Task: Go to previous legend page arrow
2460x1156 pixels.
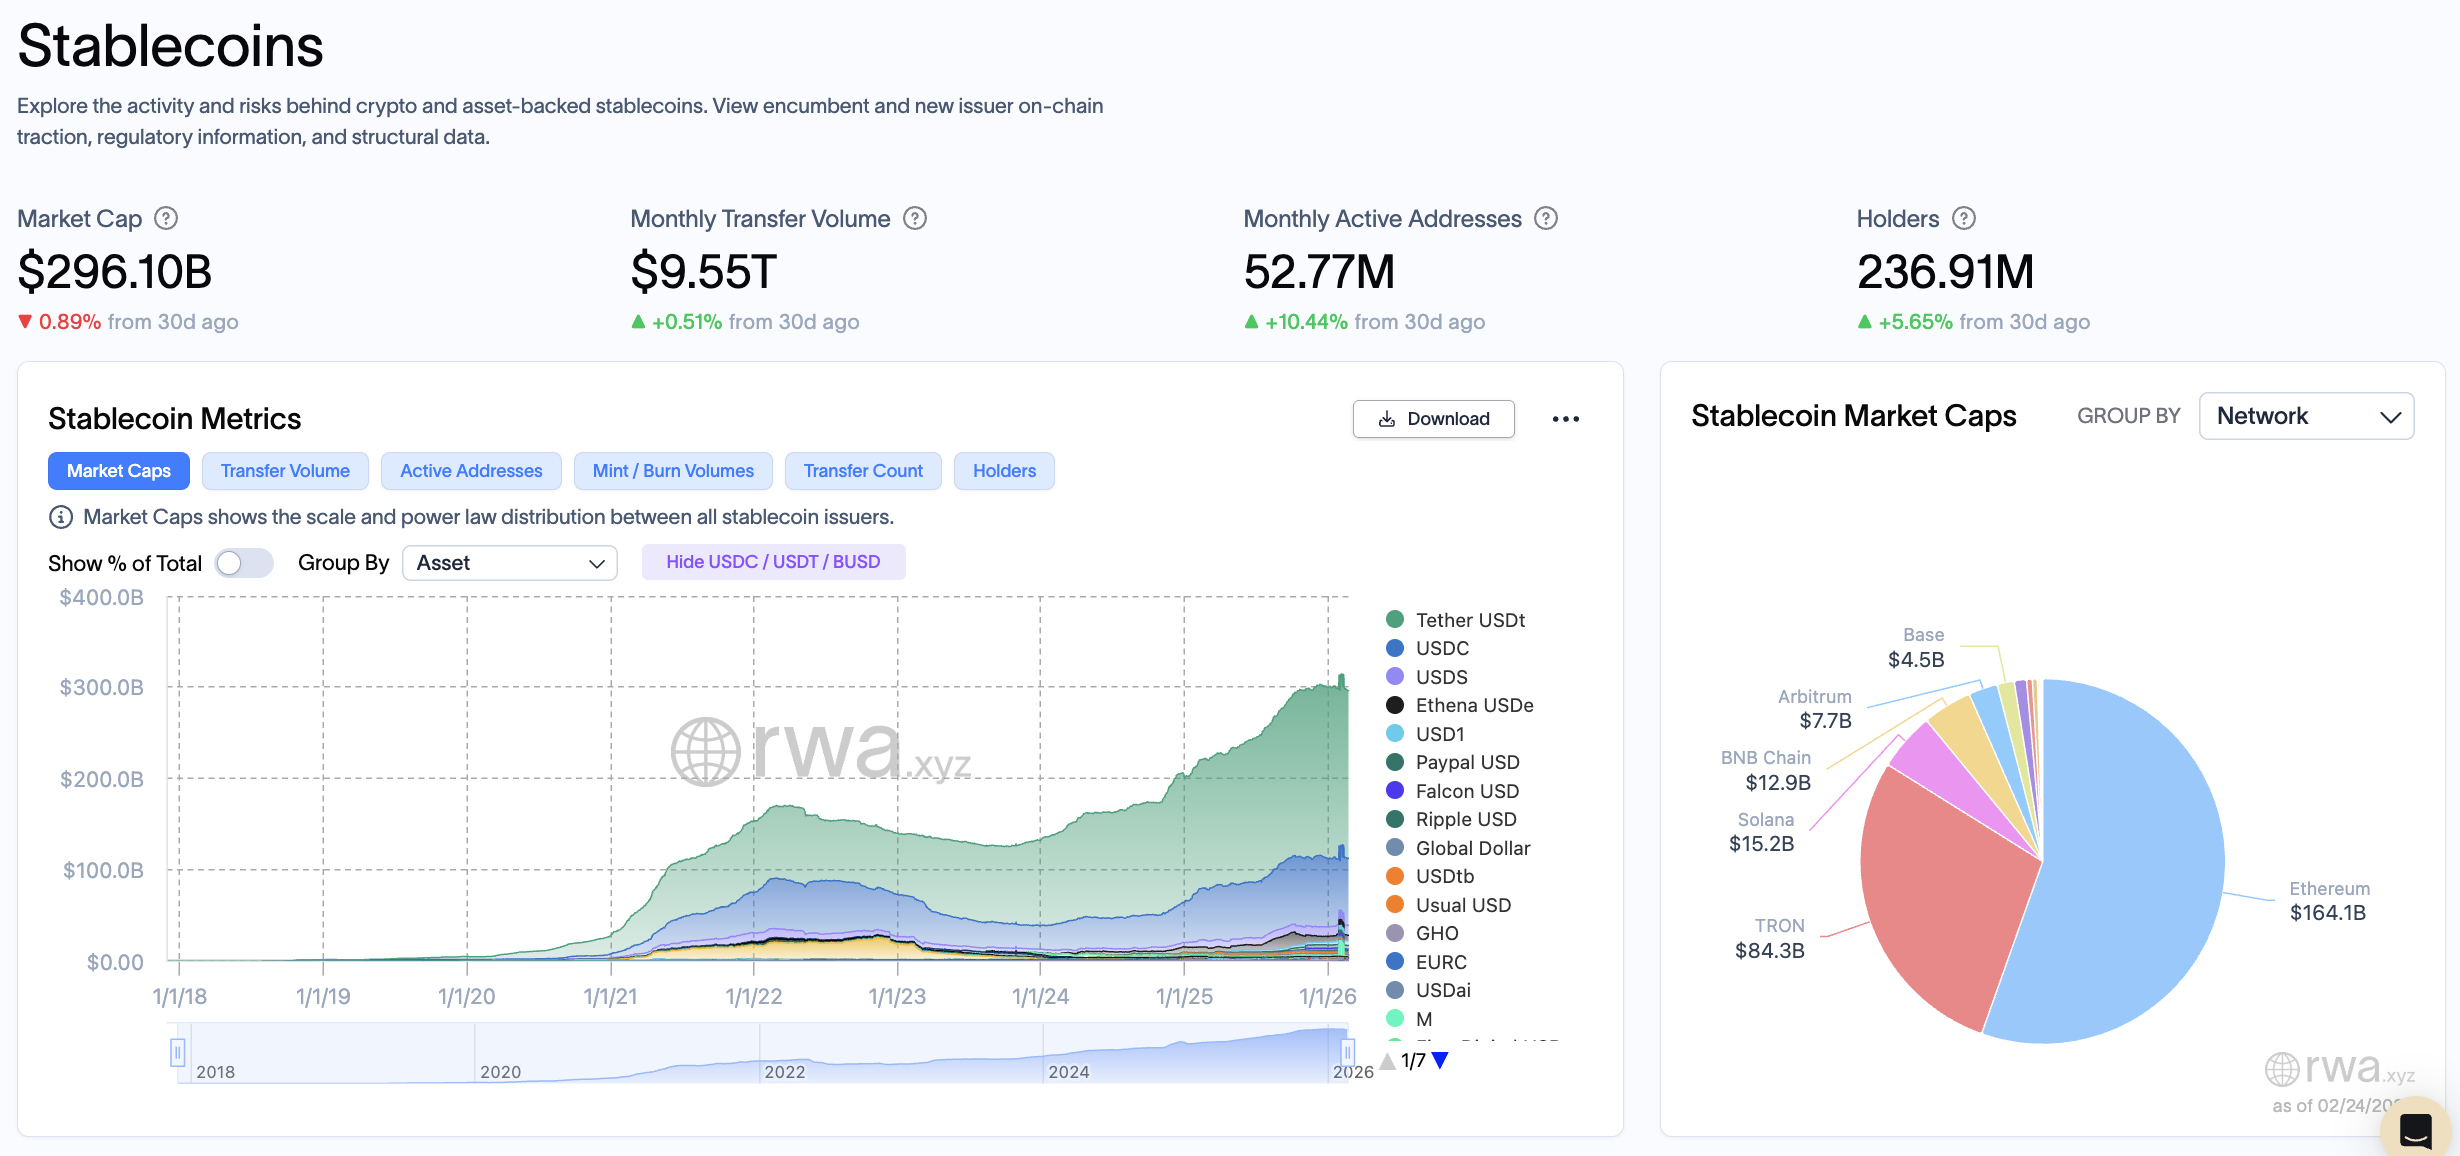Action: point(1387,1061)
